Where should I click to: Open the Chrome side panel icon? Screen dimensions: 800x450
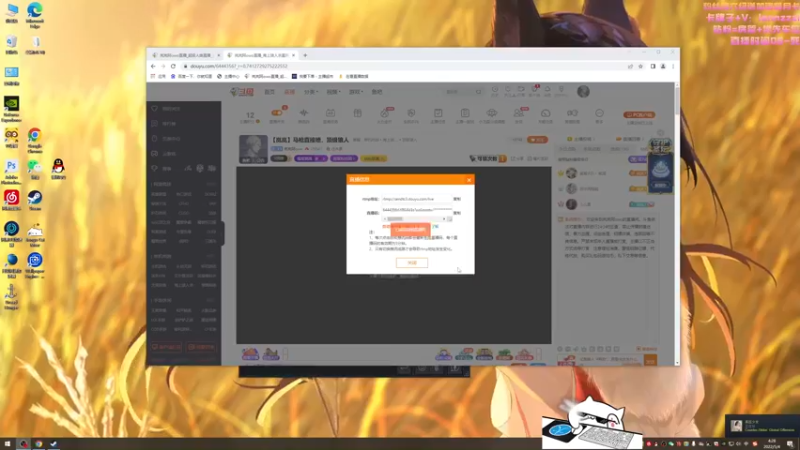653,66
